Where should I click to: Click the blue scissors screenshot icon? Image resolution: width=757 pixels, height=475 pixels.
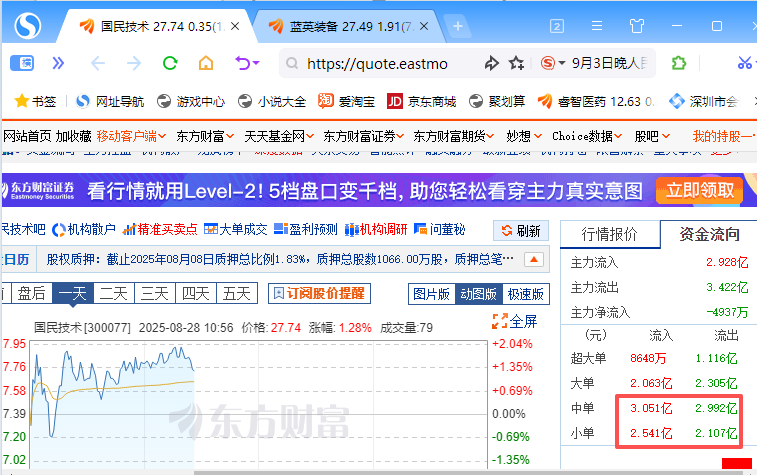tap(745, 63)
